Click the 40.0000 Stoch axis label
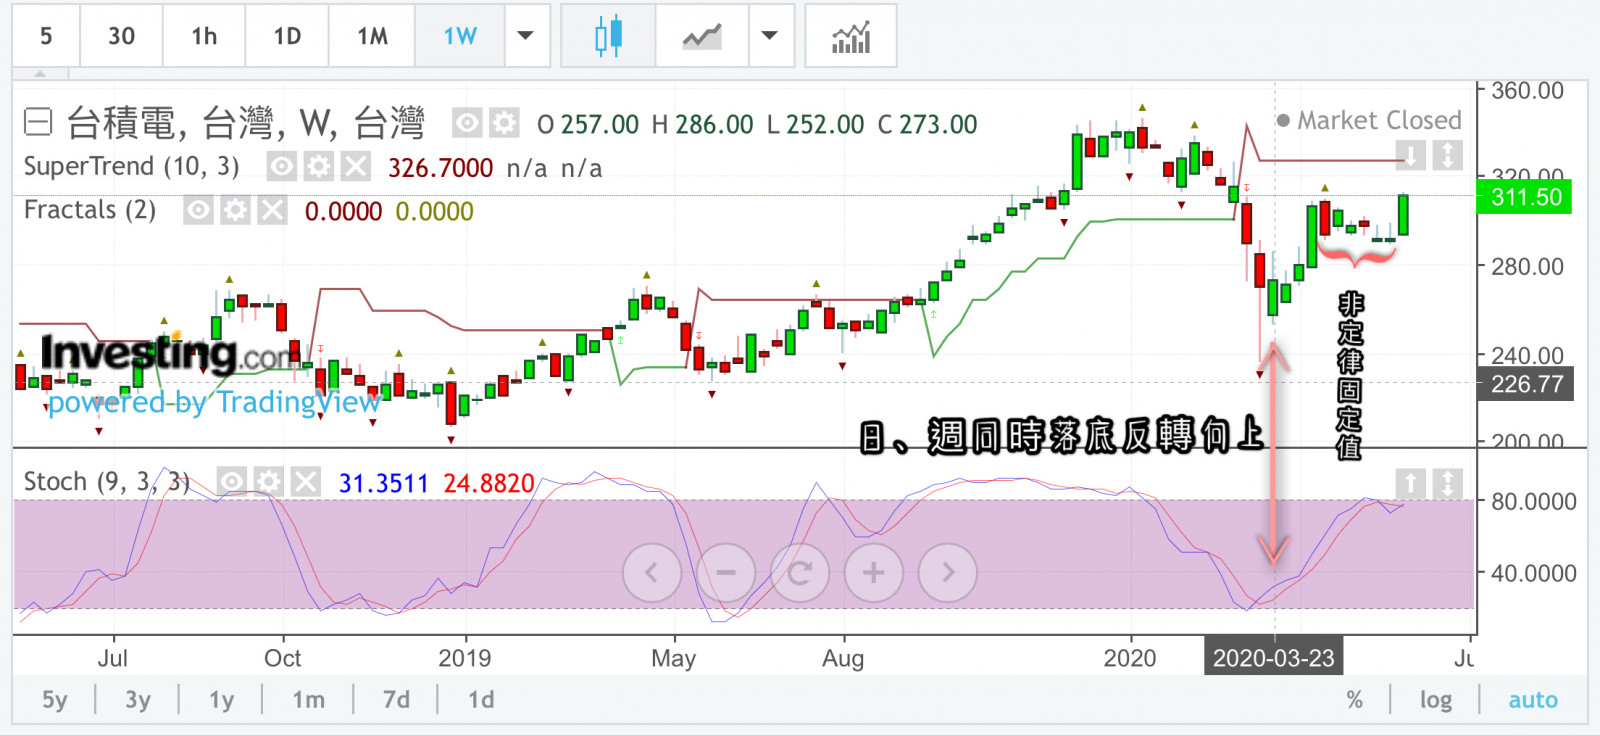Image resolution: width=1600 pixels, height=736 pixels. coord(1533,573)
